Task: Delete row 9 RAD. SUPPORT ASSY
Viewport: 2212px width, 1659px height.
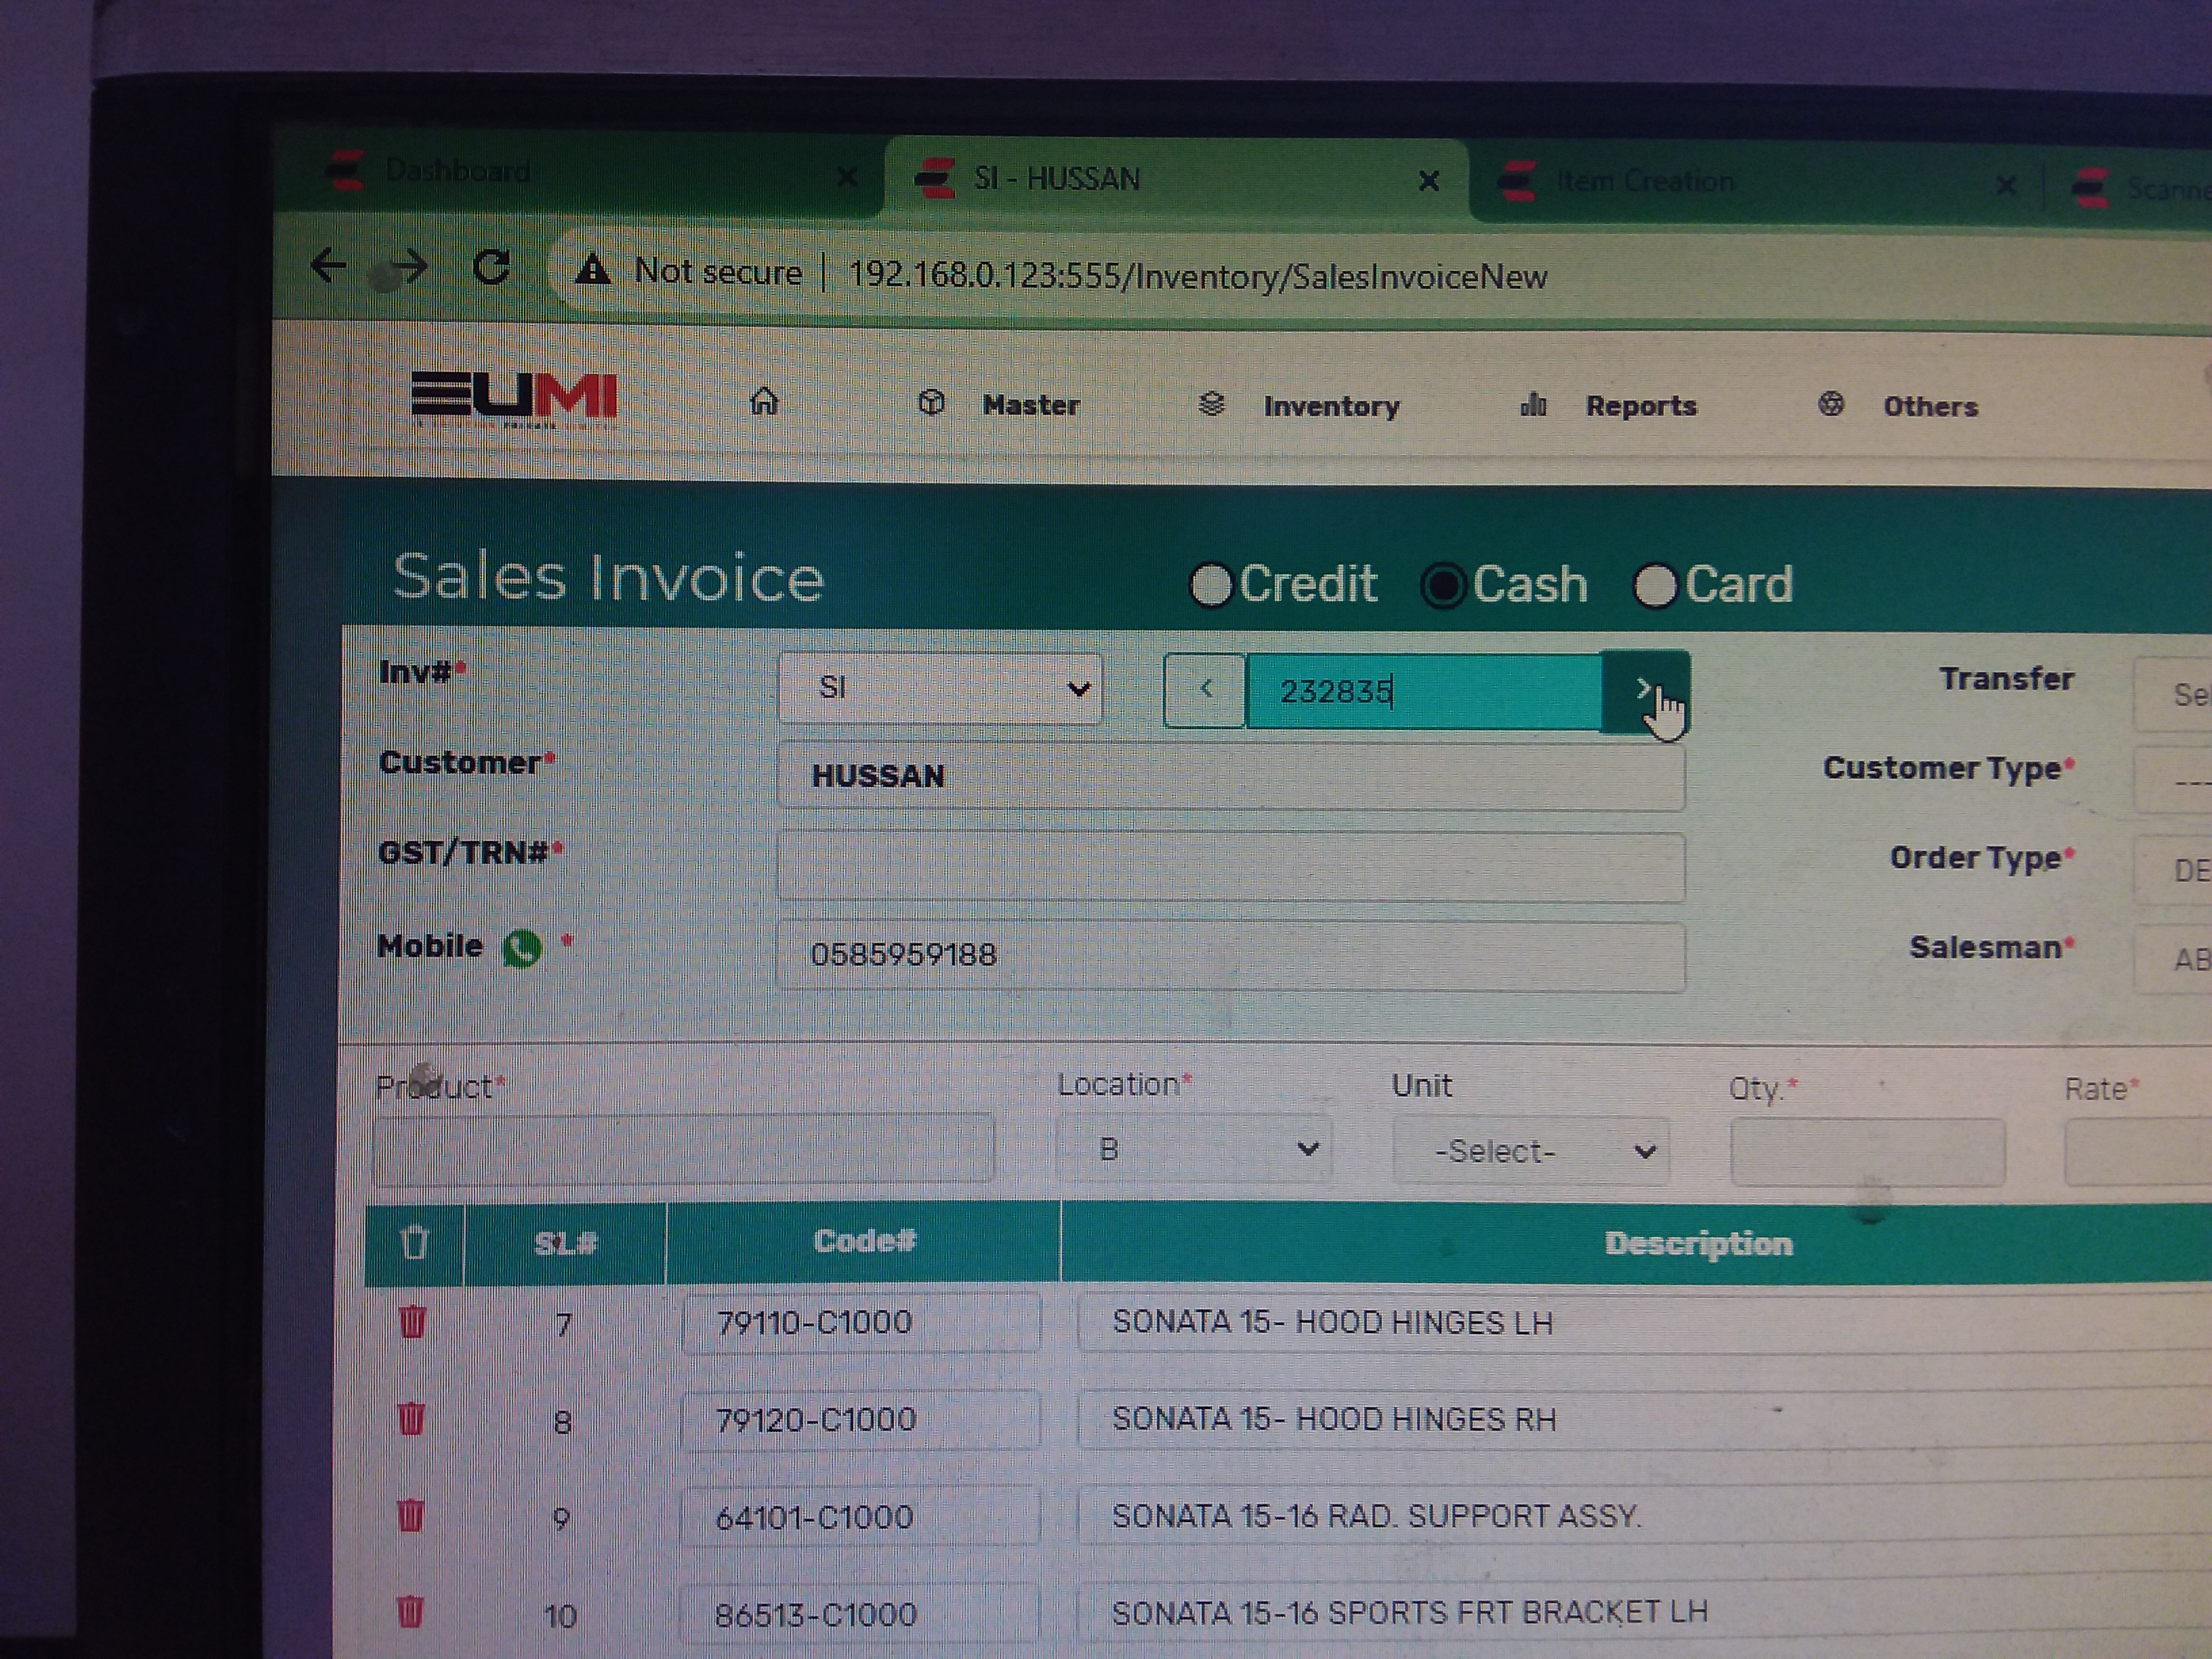Action: tap(410, 1515)
